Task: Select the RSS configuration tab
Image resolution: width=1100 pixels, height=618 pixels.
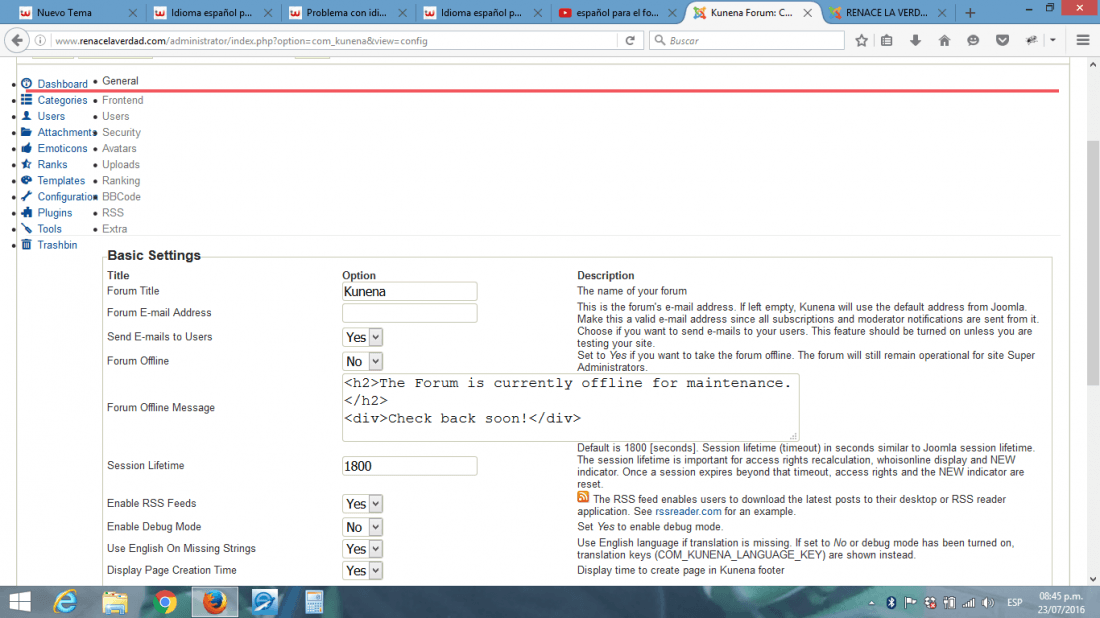Action: click(113, 213)
